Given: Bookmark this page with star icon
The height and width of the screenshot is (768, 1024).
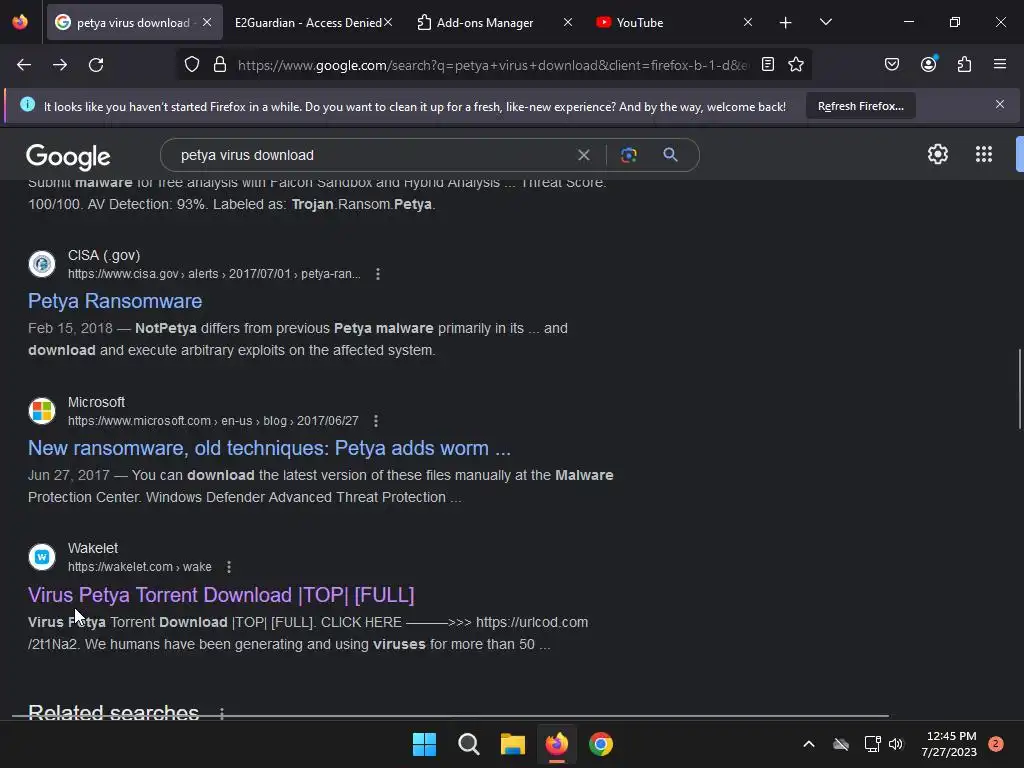Looking at the screenshot, I should coord(795,64).
